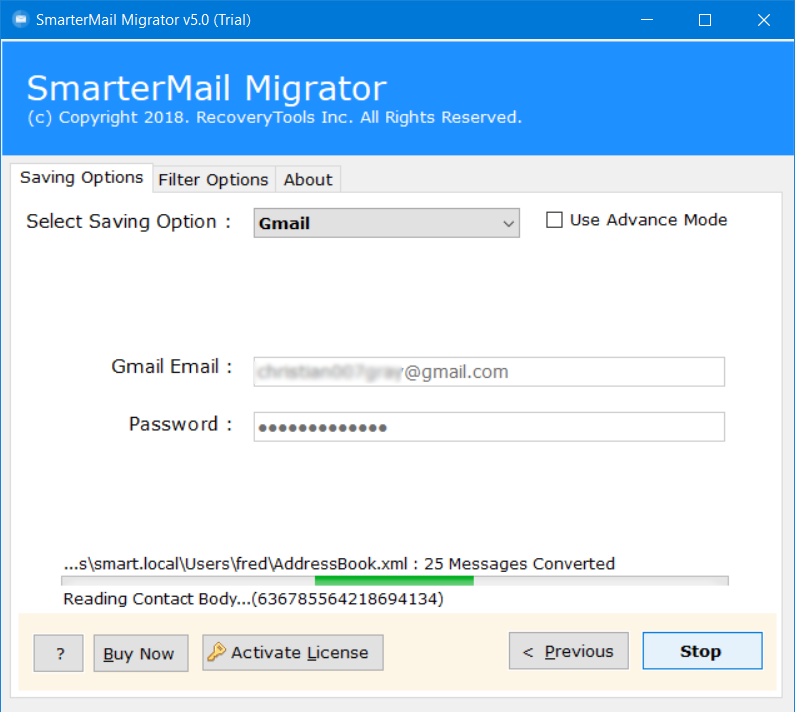The height and width of the screenshot is (712, 795).
Task: Click the copyright RecoveryTools Inc. banner text
Action: point(274,117)
